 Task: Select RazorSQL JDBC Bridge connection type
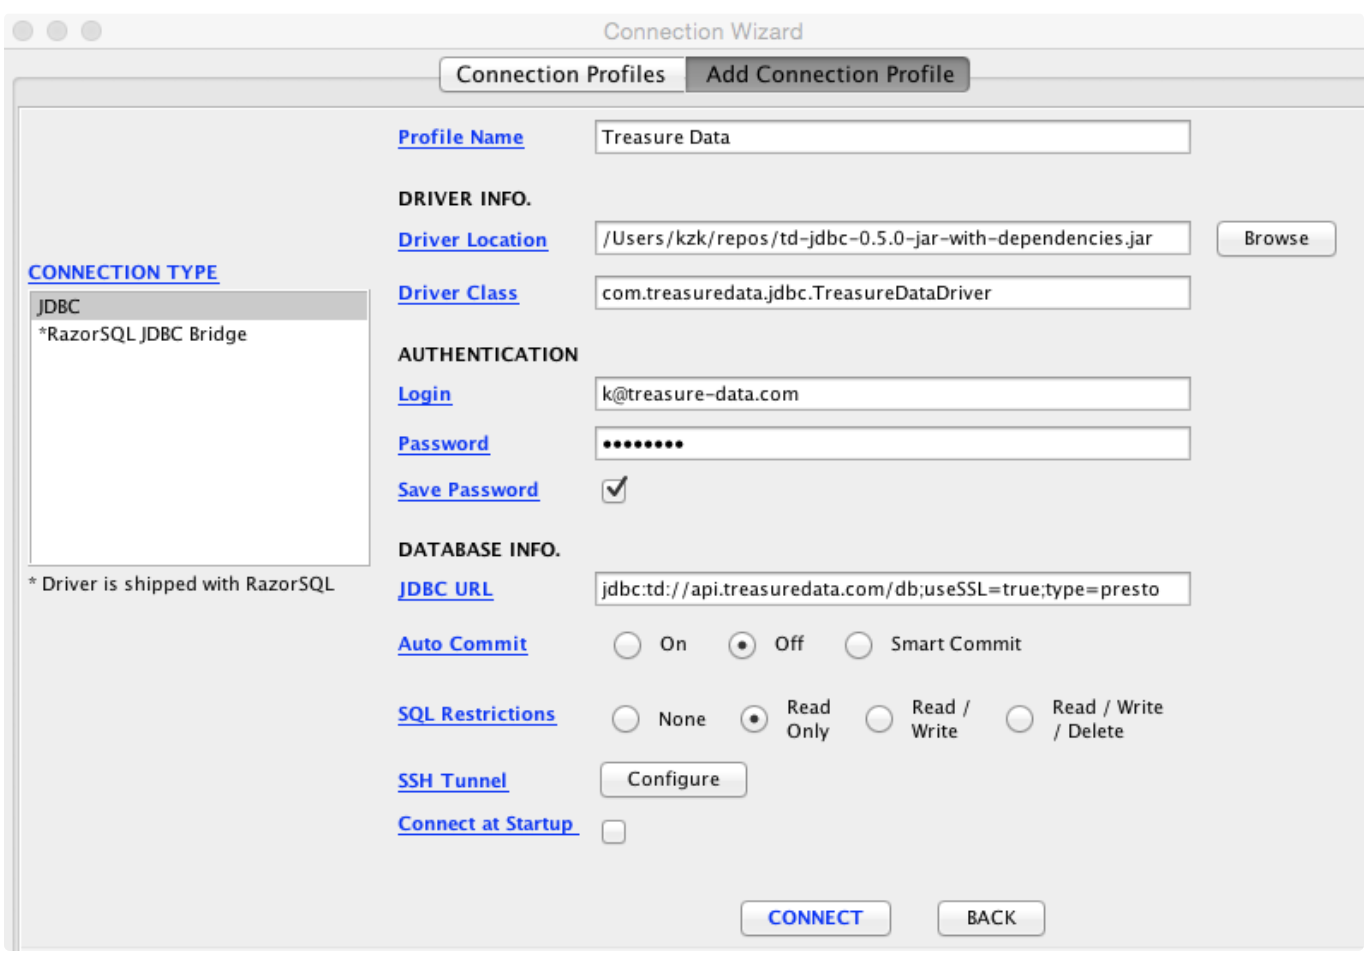pyautogui.click(x=142, y=334)
